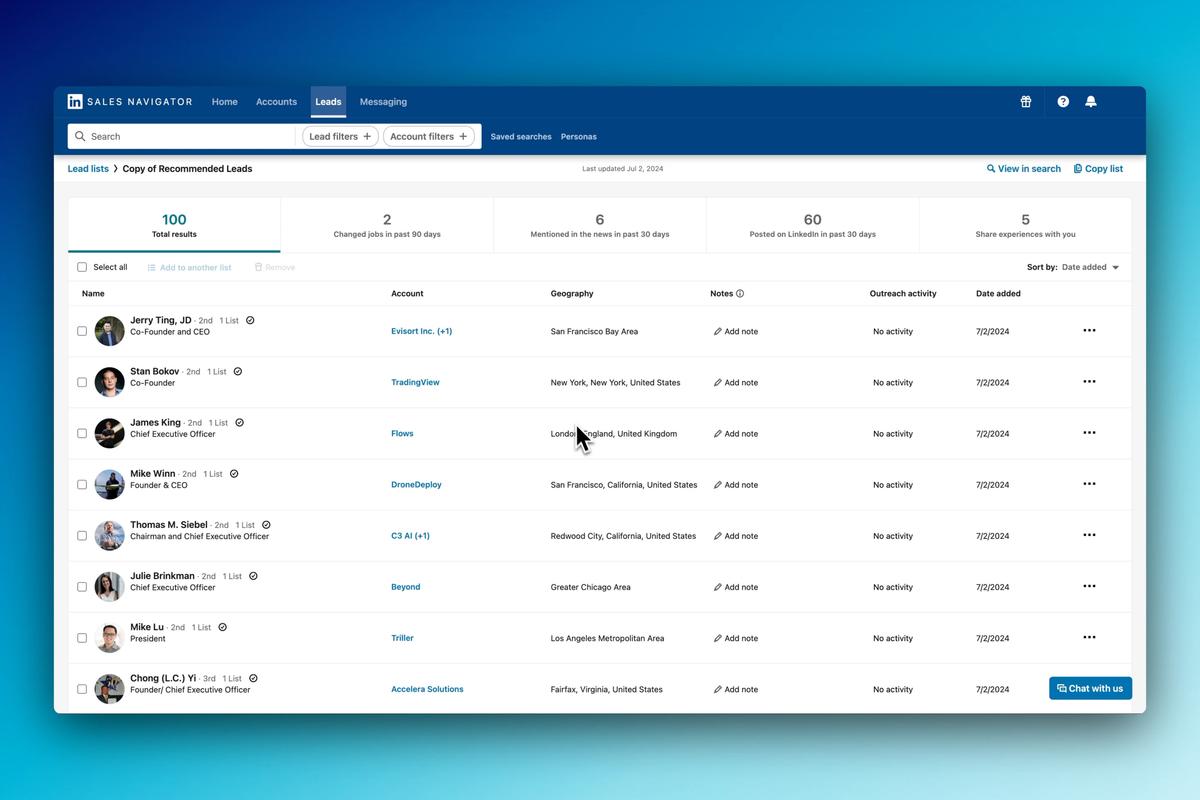Expand Account filters
The height and width of the screenshot is (800, 1200).
(x=429, y=136)
